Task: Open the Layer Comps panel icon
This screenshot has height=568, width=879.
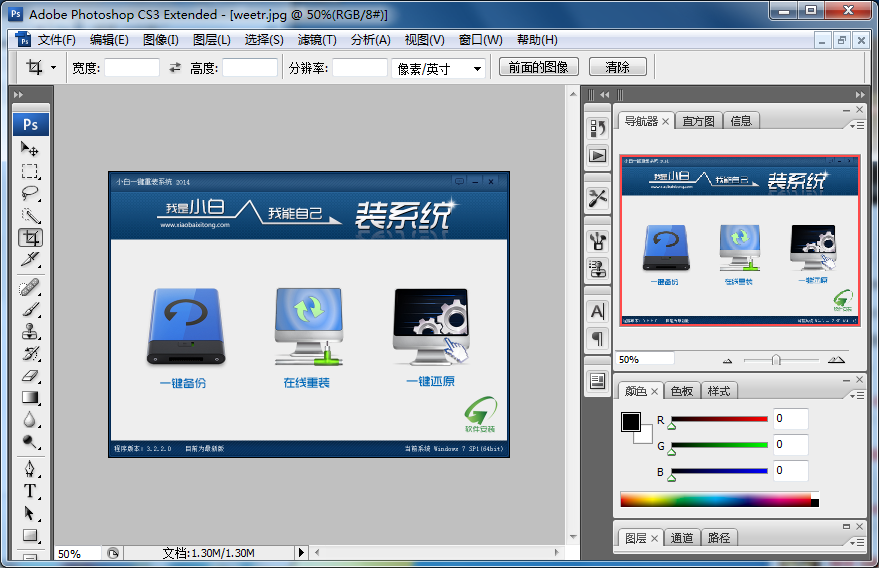Action: point(598,382)
